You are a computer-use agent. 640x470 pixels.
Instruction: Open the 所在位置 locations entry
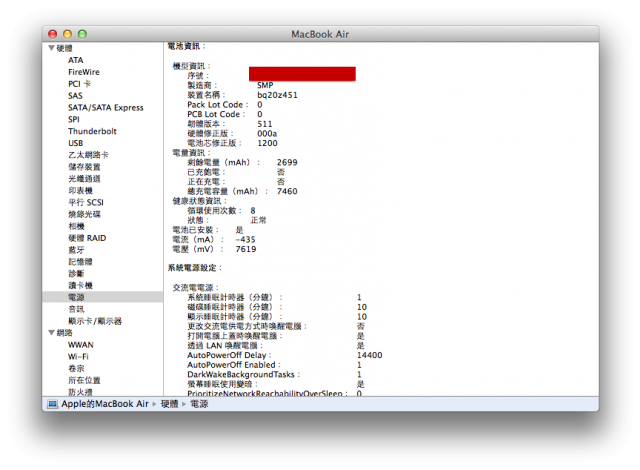(84, 381)
